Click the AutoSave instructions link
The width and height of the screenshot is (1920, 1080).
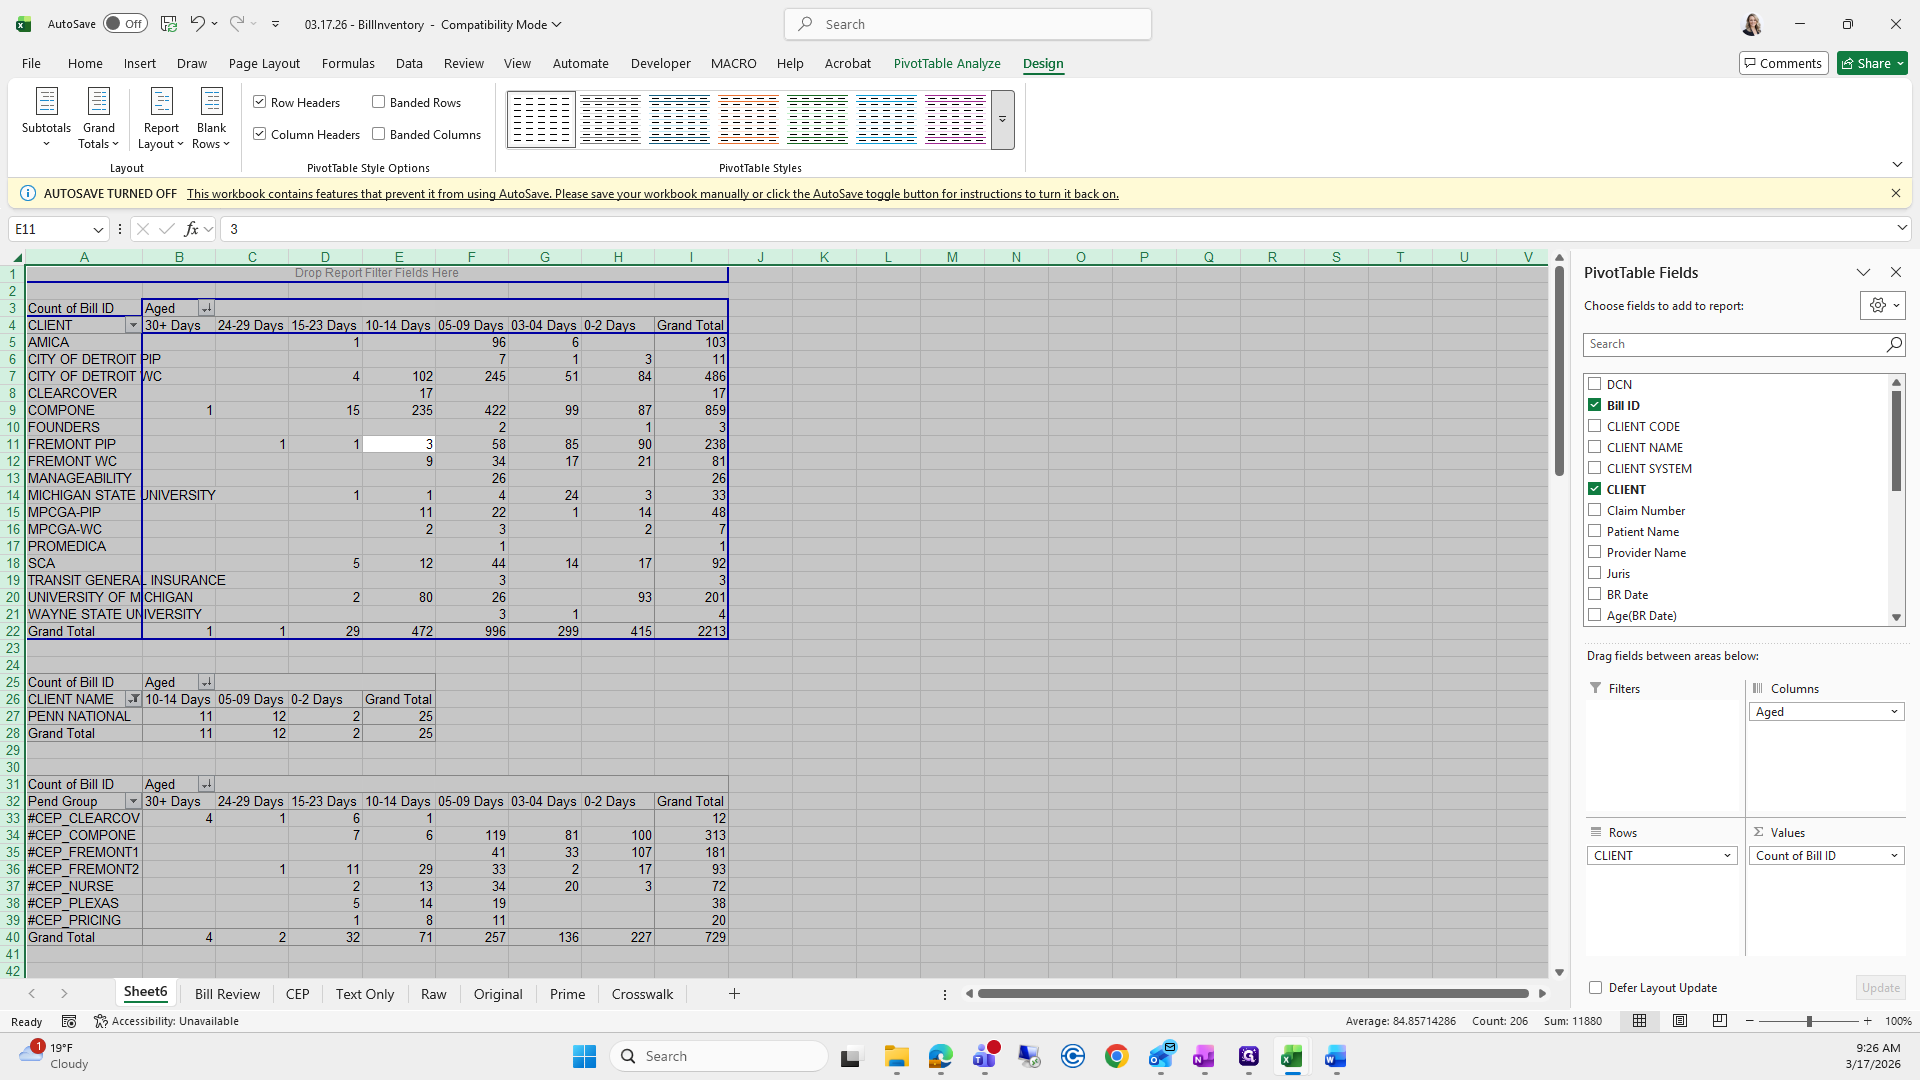tap(652, 194)
